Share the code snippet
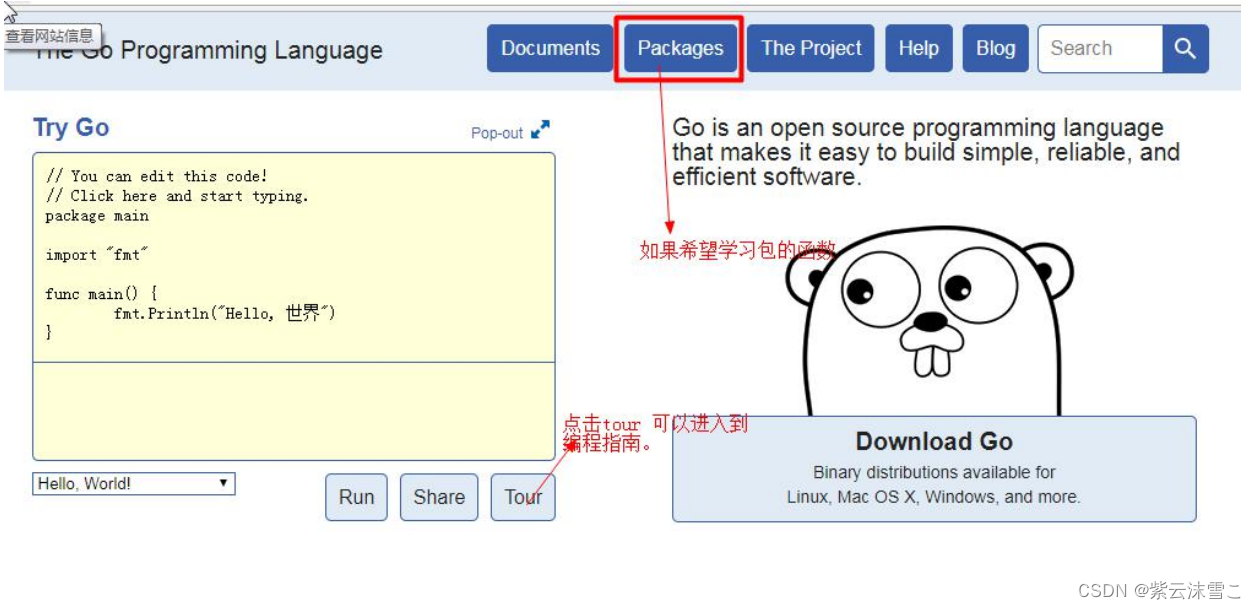1256x609 pixels. point(439,497)
